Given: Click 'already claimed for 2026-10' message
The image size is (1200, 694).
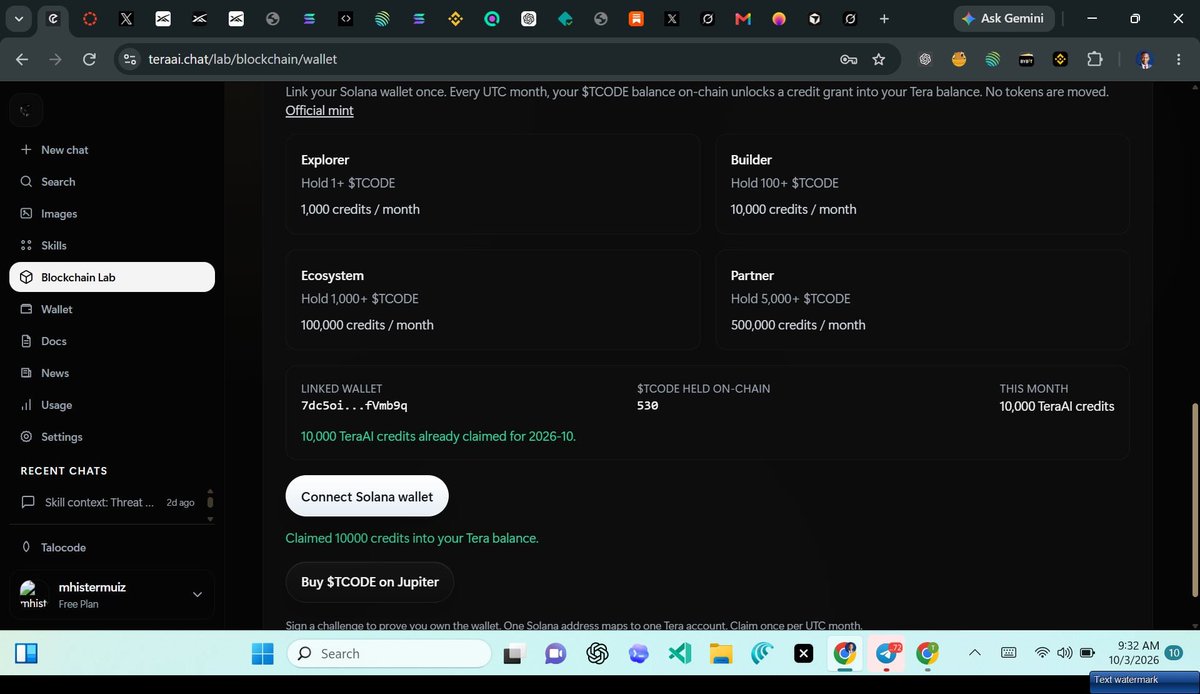Looking at the screenshot, I should (438, 436).
